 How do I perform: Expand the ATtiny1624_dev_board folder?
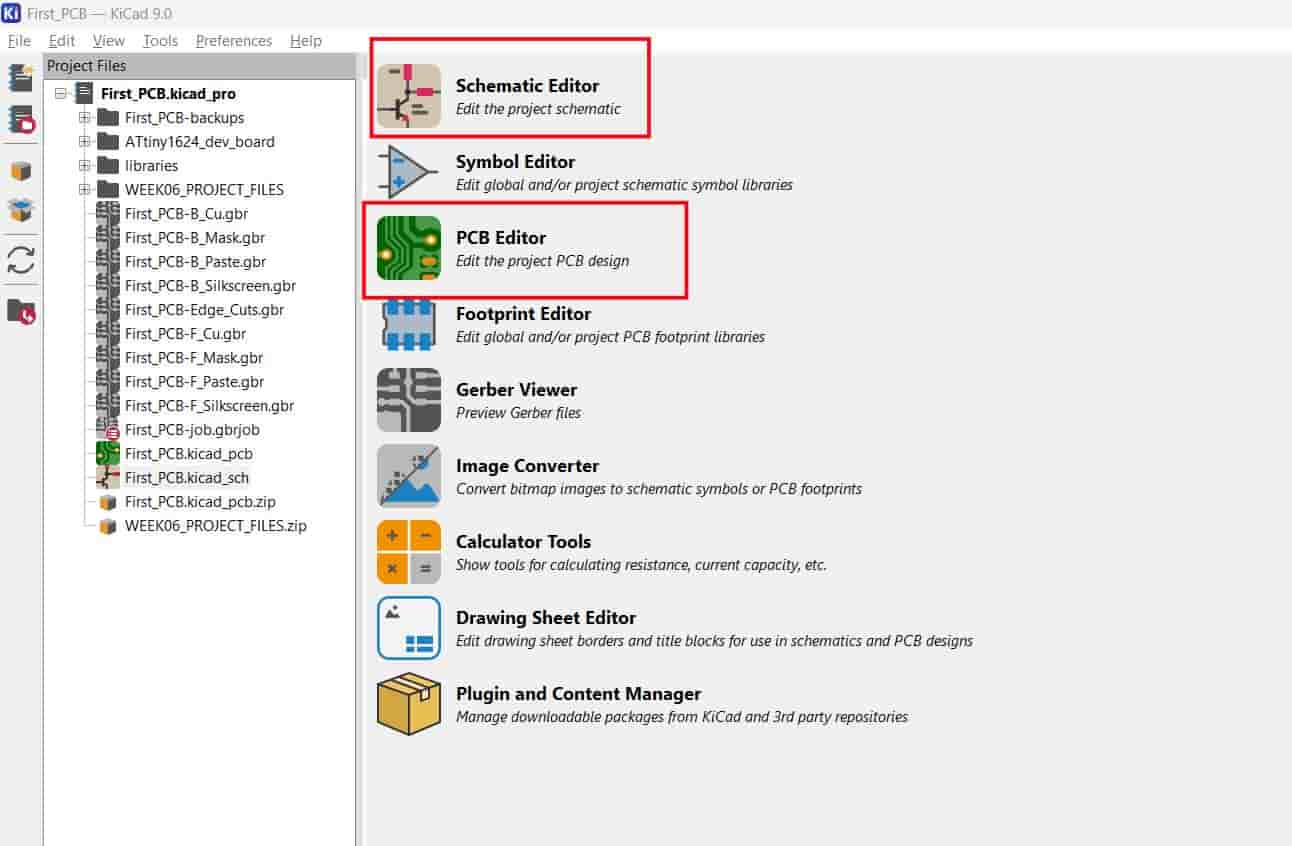pos(84,142)
